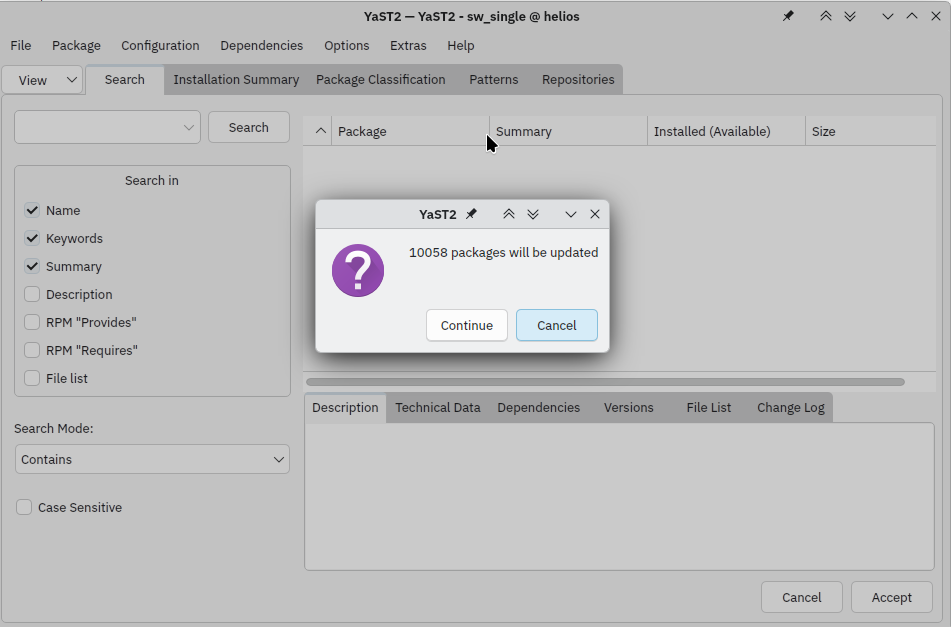Enable RPM "Requires" checkbox
951x627 pixels.
pyautogui.click(x=32, y=350)
